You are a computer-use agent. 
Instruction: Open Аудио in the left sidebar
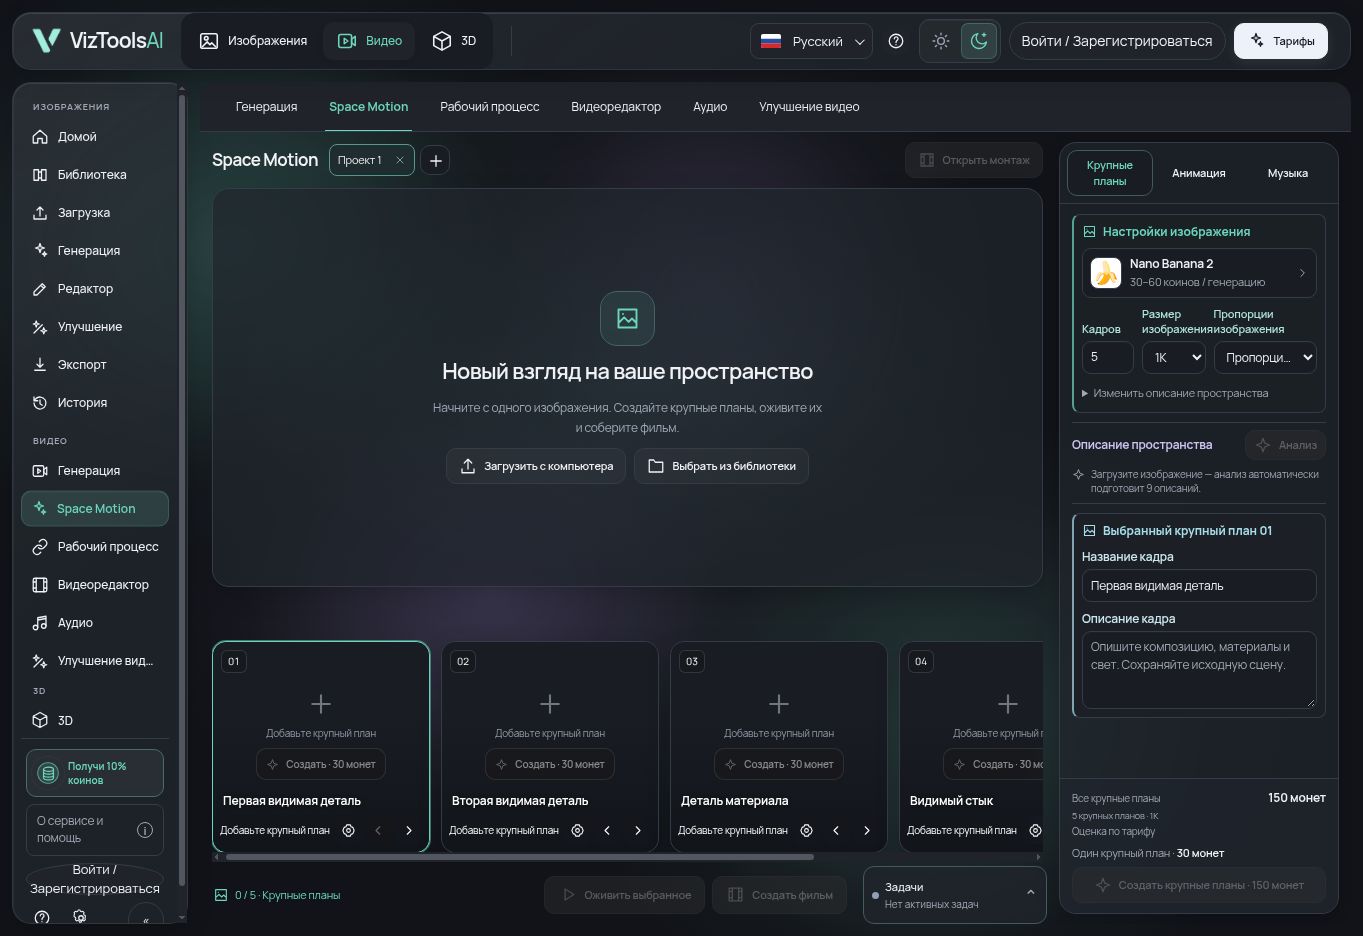point(95,623)
